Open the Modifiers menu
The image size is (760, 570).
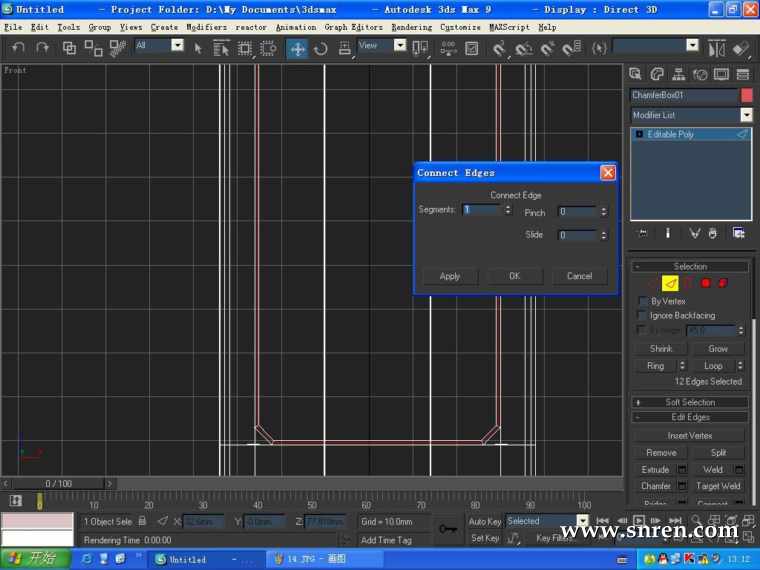[206, 27]
